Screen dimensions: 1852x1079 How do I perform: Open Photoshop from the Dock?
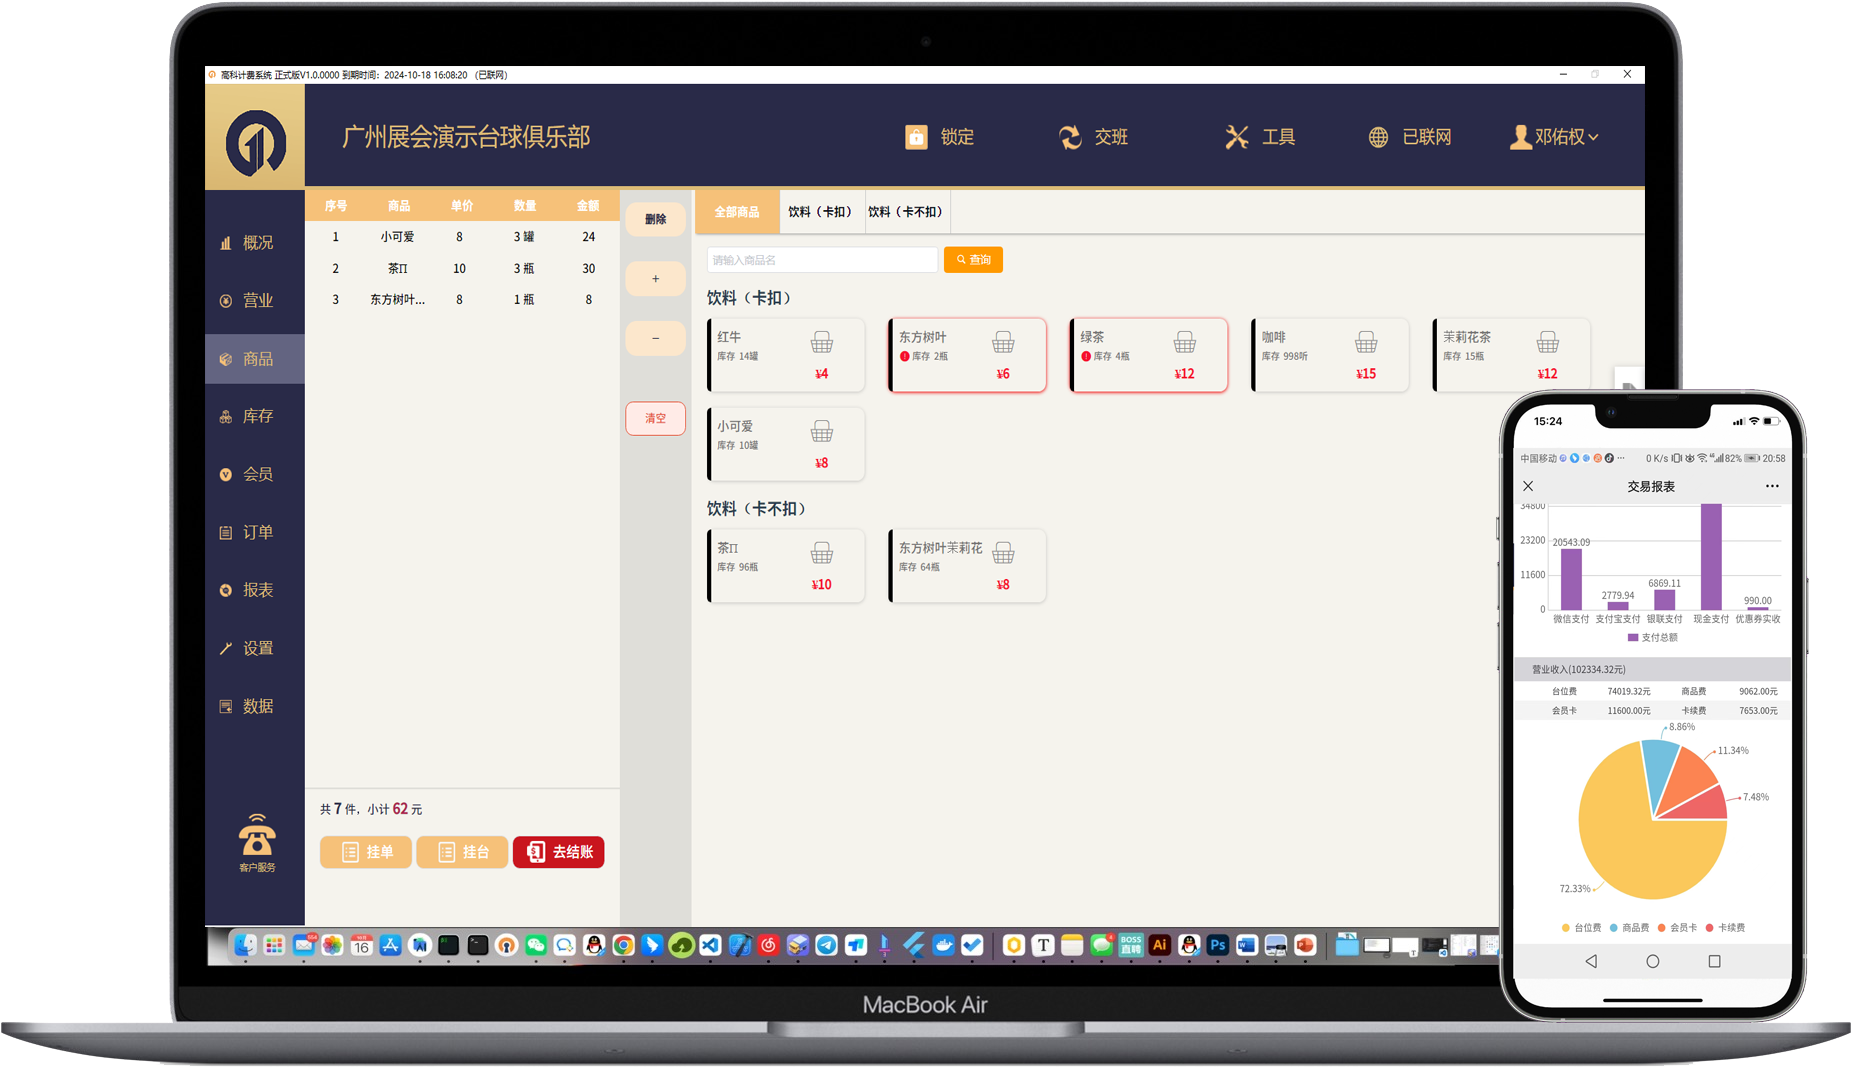coord(1218,945)
